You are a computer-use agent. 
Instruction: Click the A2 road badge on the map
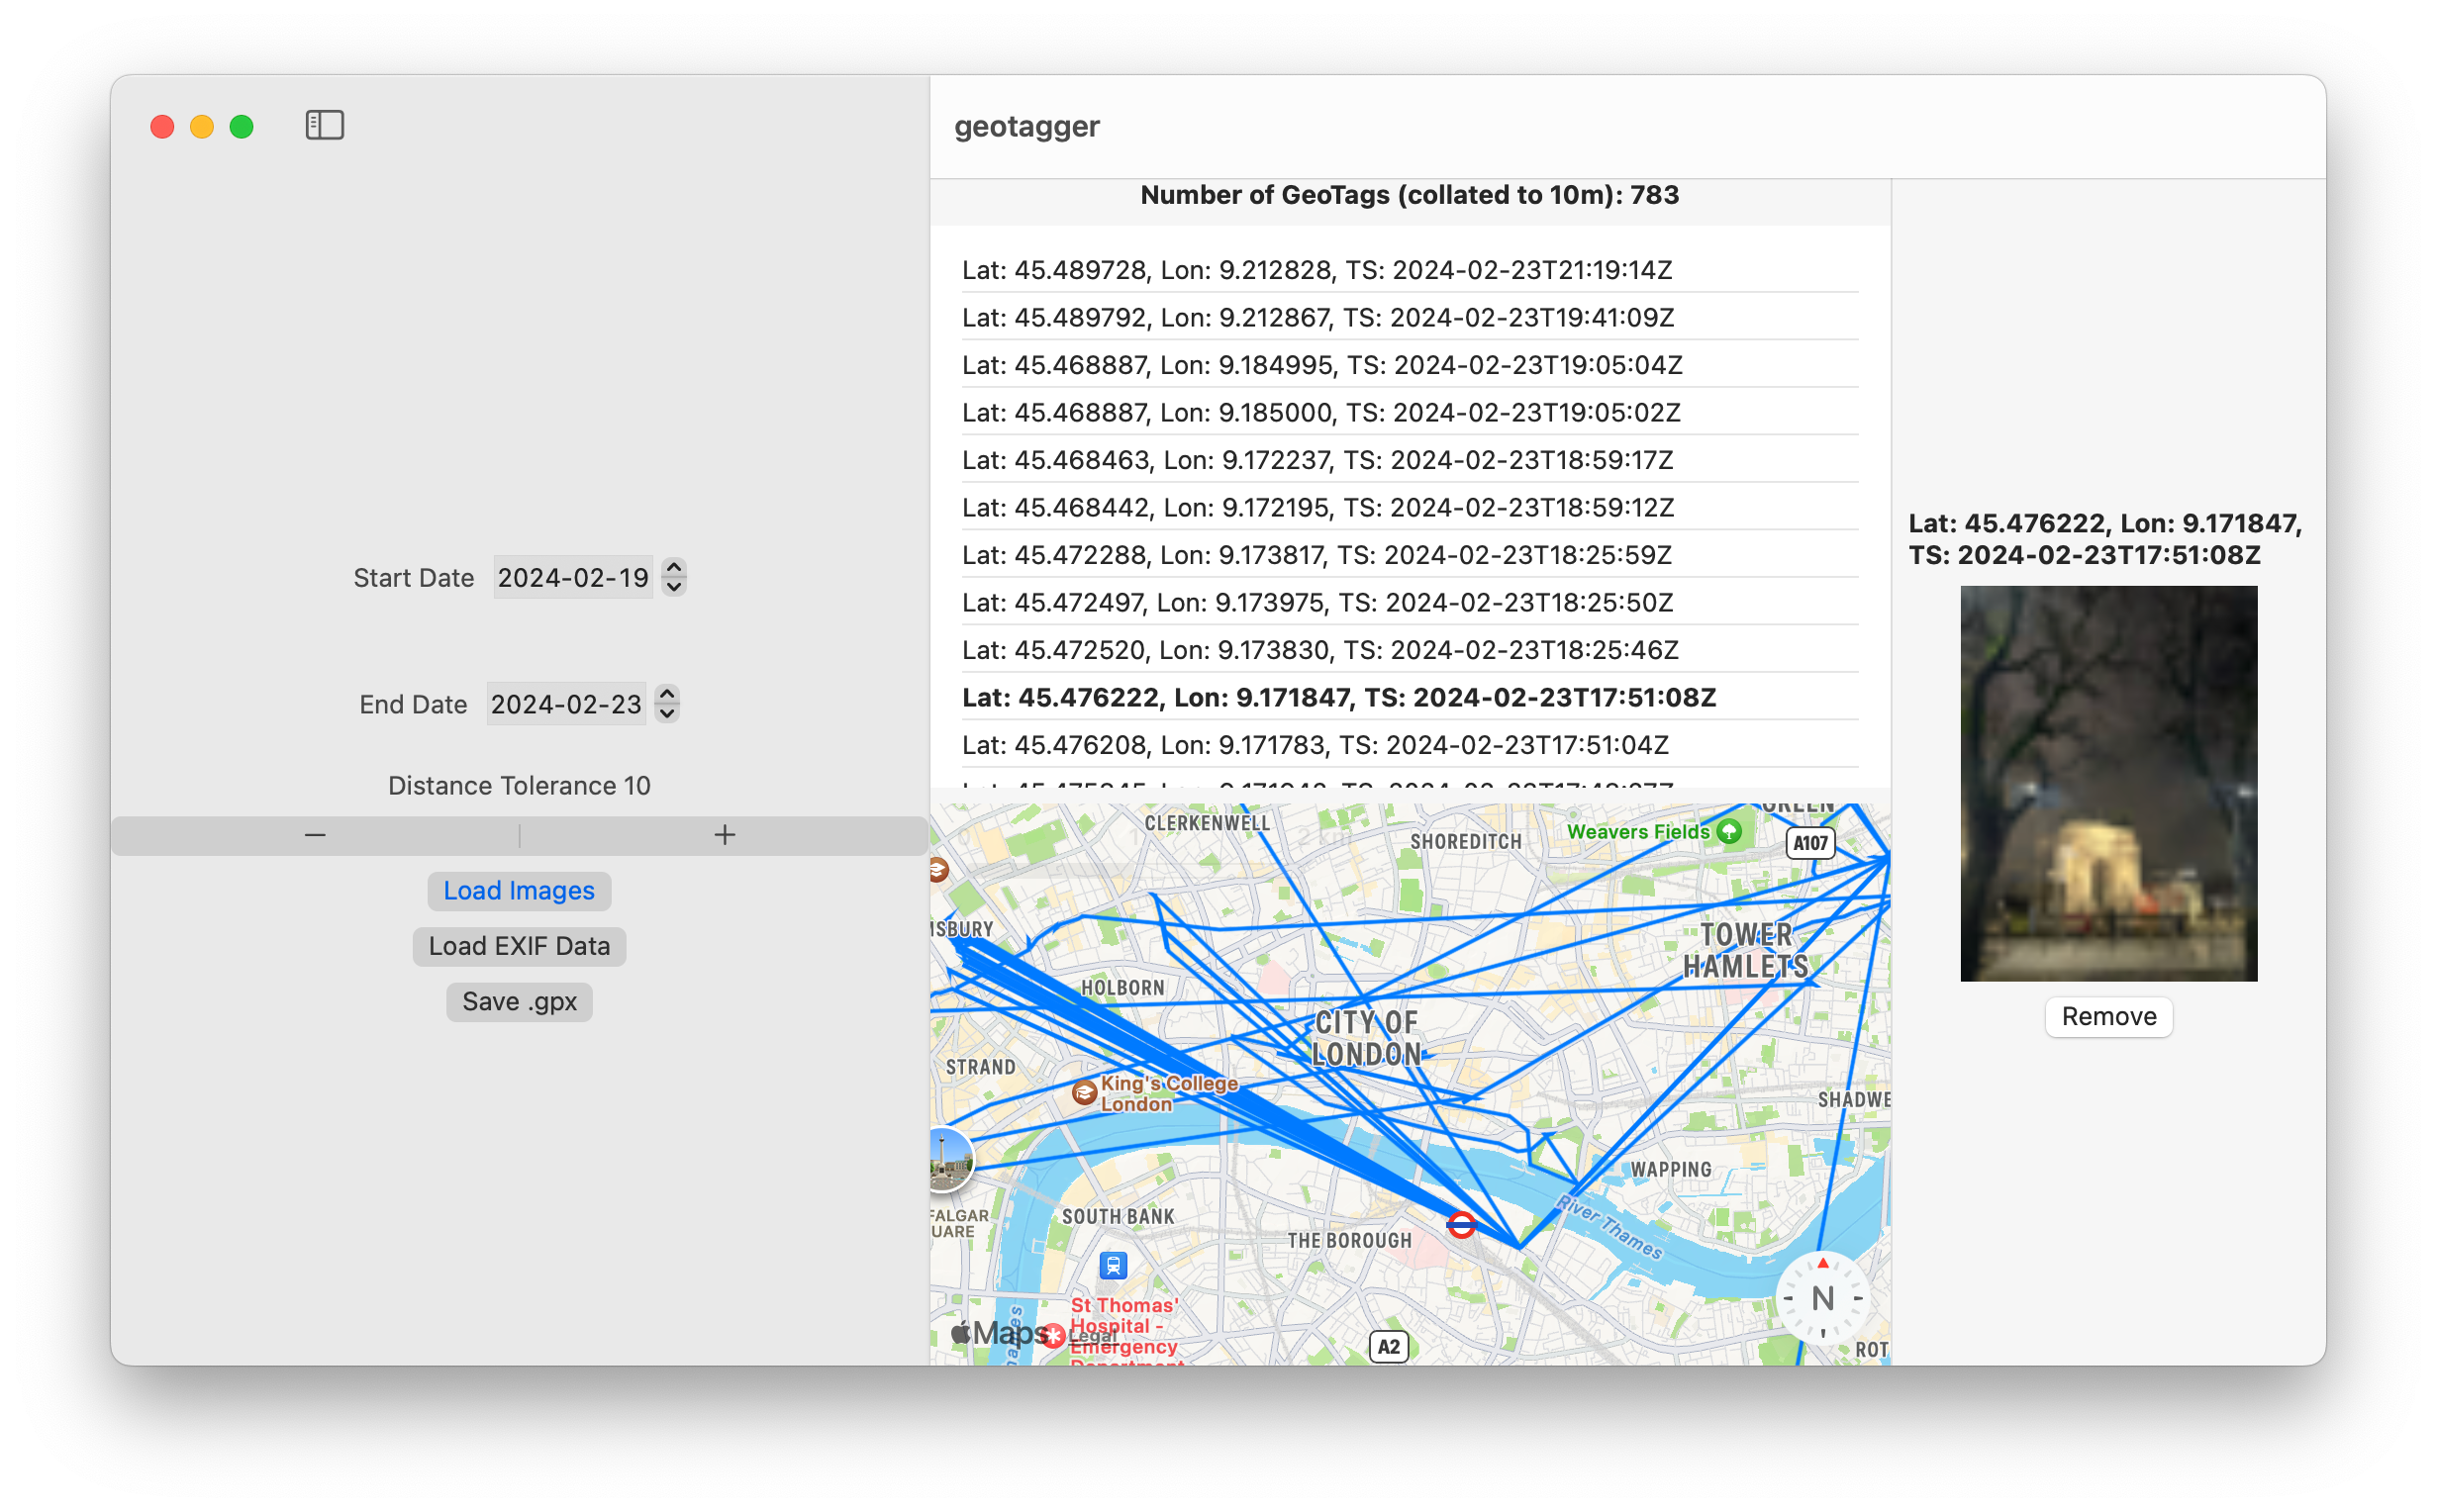click(x=1387, y=1346)
